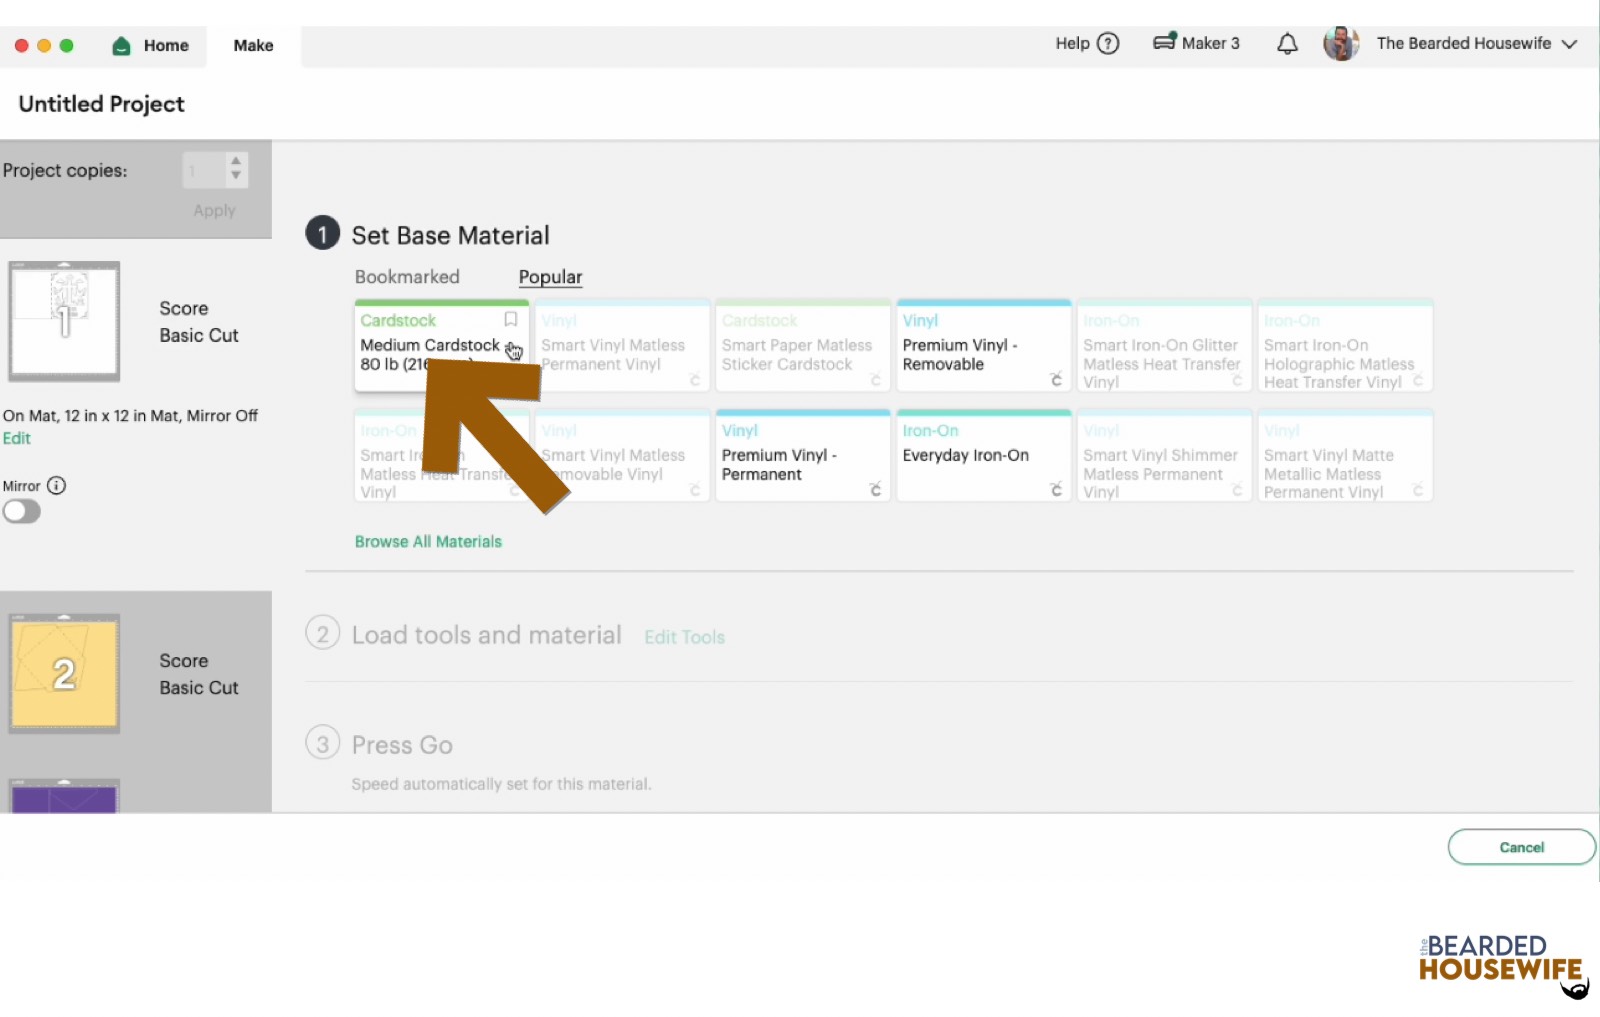Click the Press Go step
This screenshot has height=1017, width=1600.
pyautogui.click(x=402, y=745)
